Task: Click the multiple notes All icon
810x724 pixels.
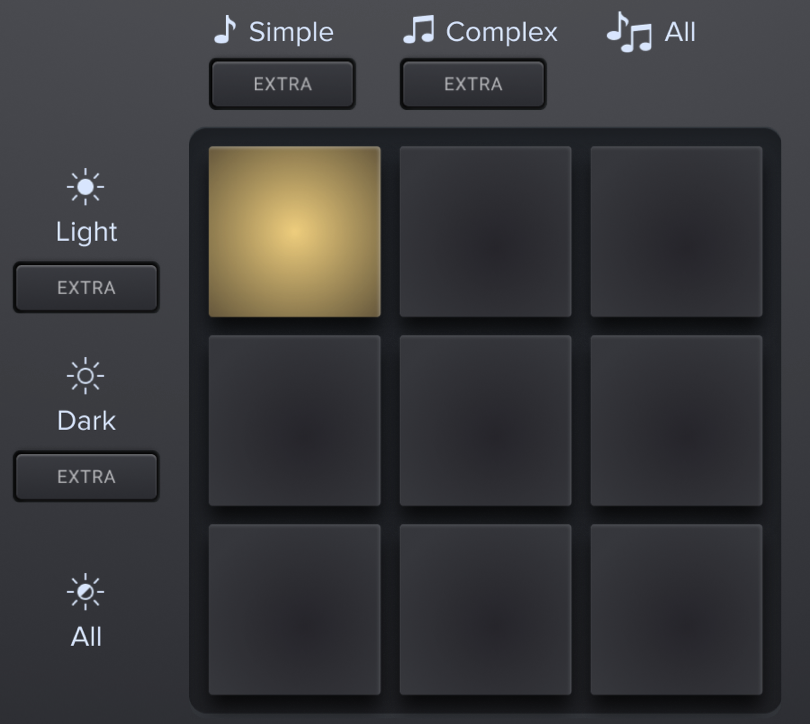Action: point(629,32)
